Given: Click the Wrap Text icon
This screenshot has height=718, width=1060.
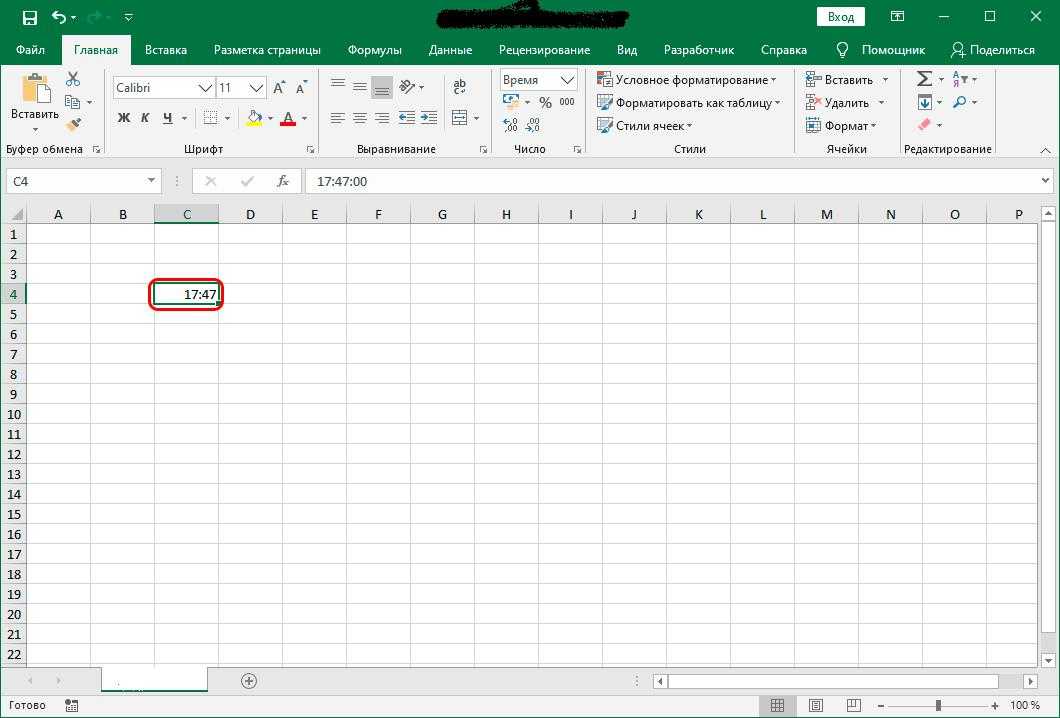Looking at the screenshot, I should coord(459,88).
